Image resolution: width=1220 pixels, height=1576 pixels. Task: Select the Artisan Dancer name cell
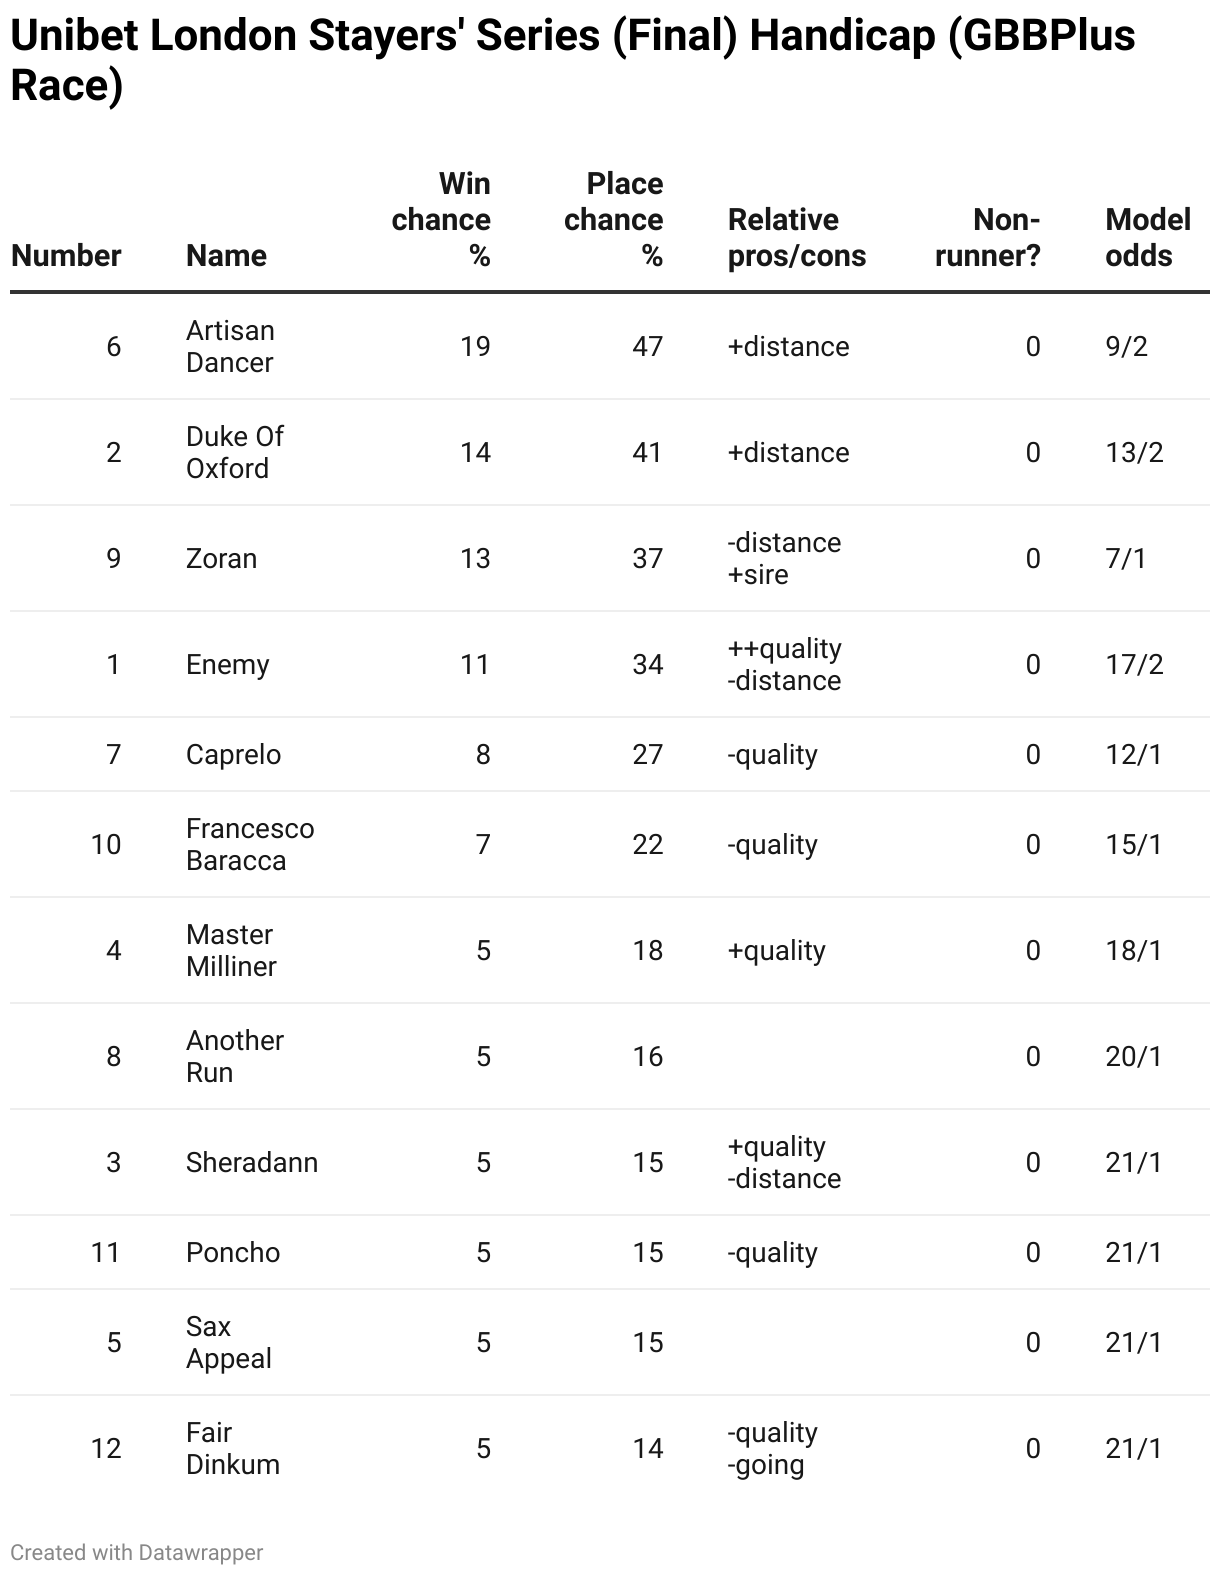click(x=230, y=346)
